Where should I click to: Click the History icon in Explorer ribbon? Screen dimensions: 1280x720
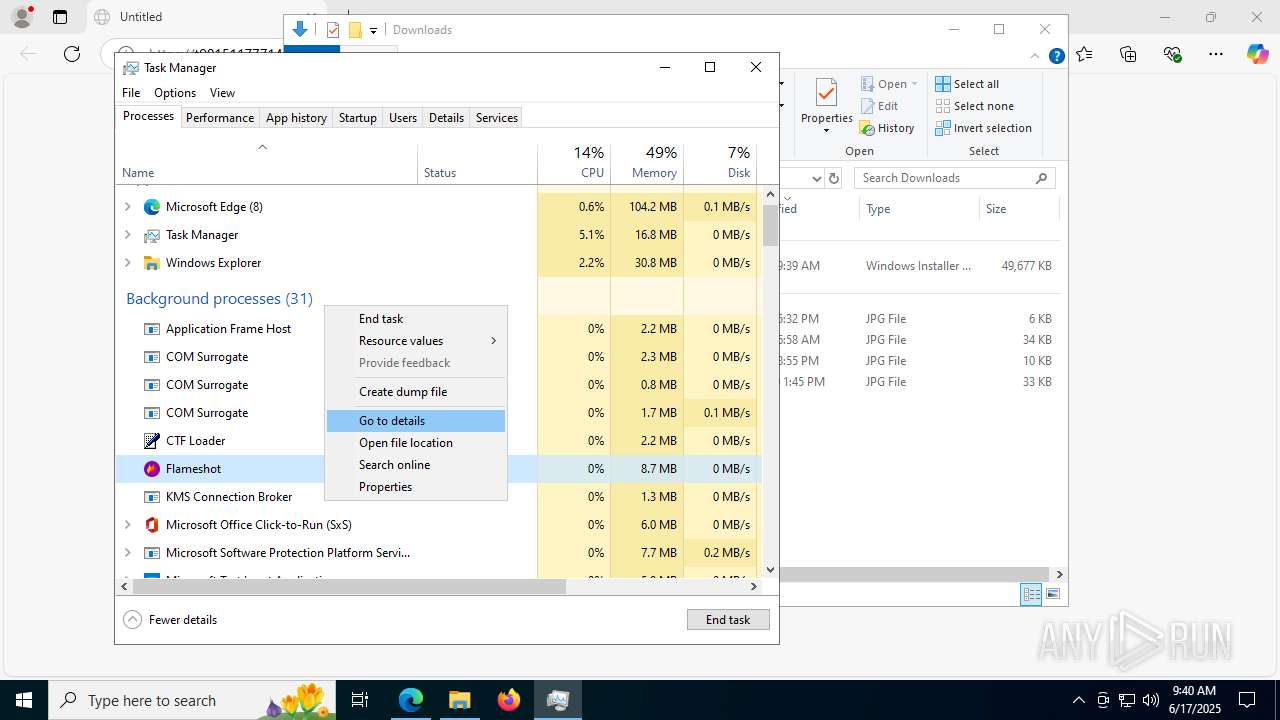click(867, 128)
